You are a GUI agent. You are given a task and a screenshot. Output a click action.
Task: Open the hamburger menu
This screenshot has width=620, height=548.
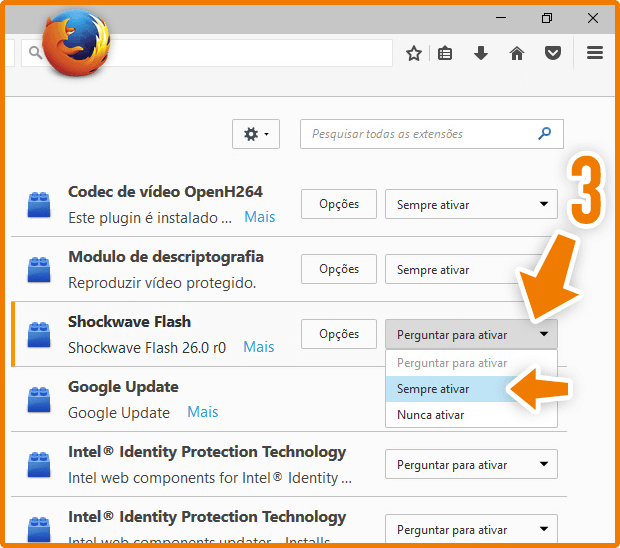[x=595, y=53]
